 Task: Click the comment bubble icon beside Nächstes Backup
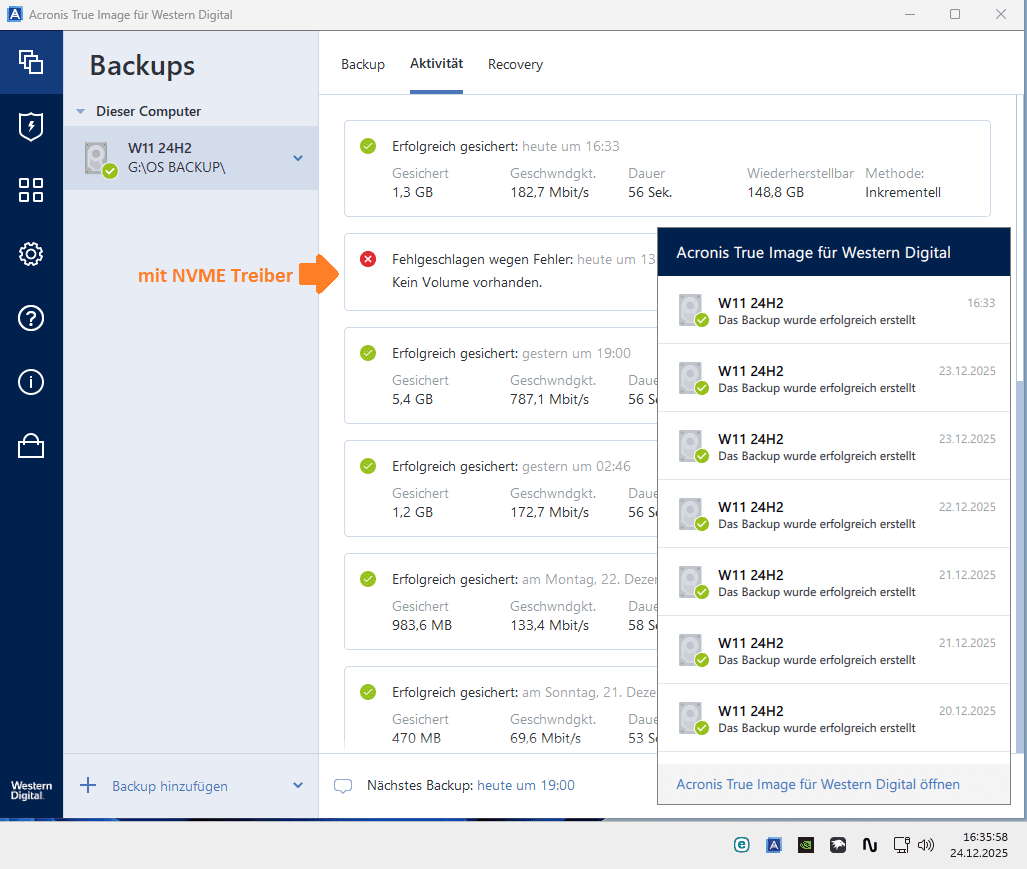point(343,786)
